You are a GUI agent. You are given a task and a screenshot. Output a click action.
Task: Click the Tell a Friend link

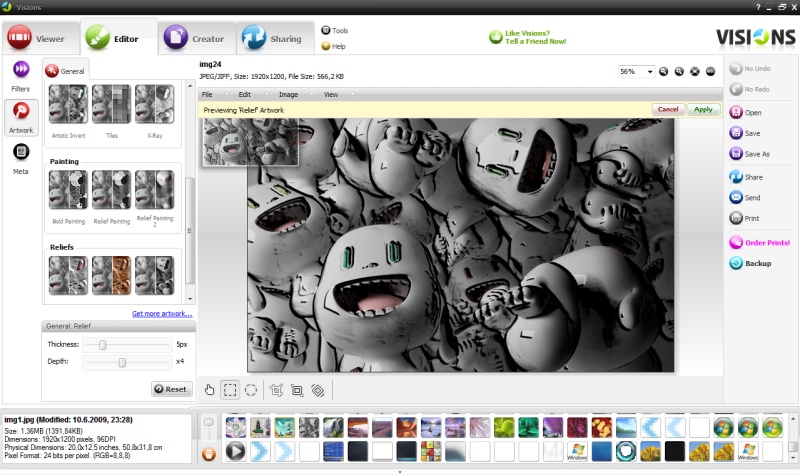[536, 41]
